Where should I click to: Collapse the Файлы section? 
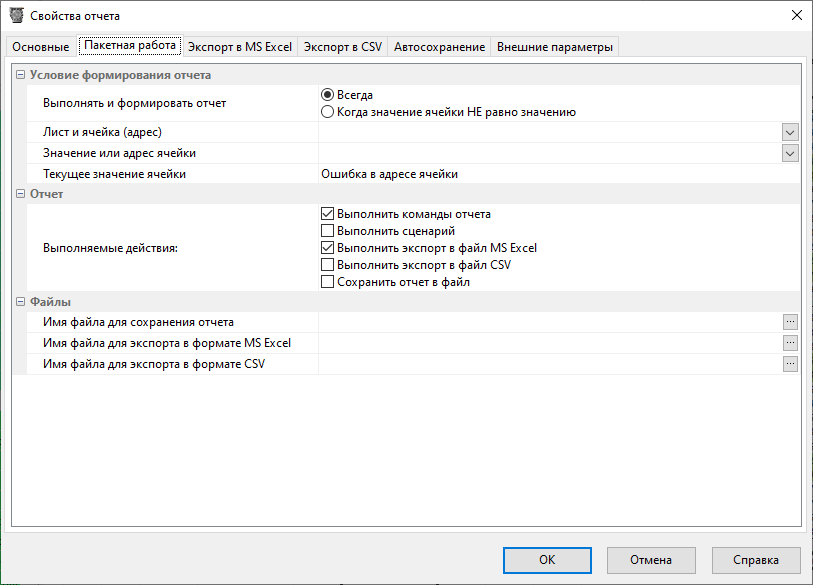point(20,301)
